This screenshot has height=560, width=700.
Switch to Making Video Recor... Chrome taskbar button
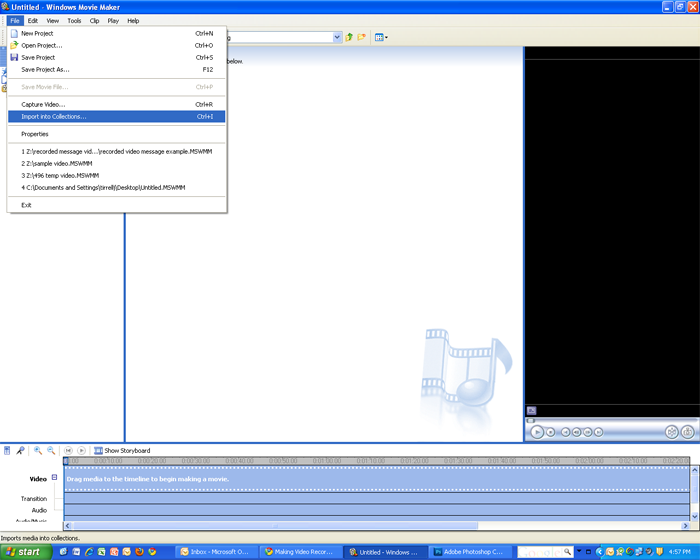click(302, 552)
